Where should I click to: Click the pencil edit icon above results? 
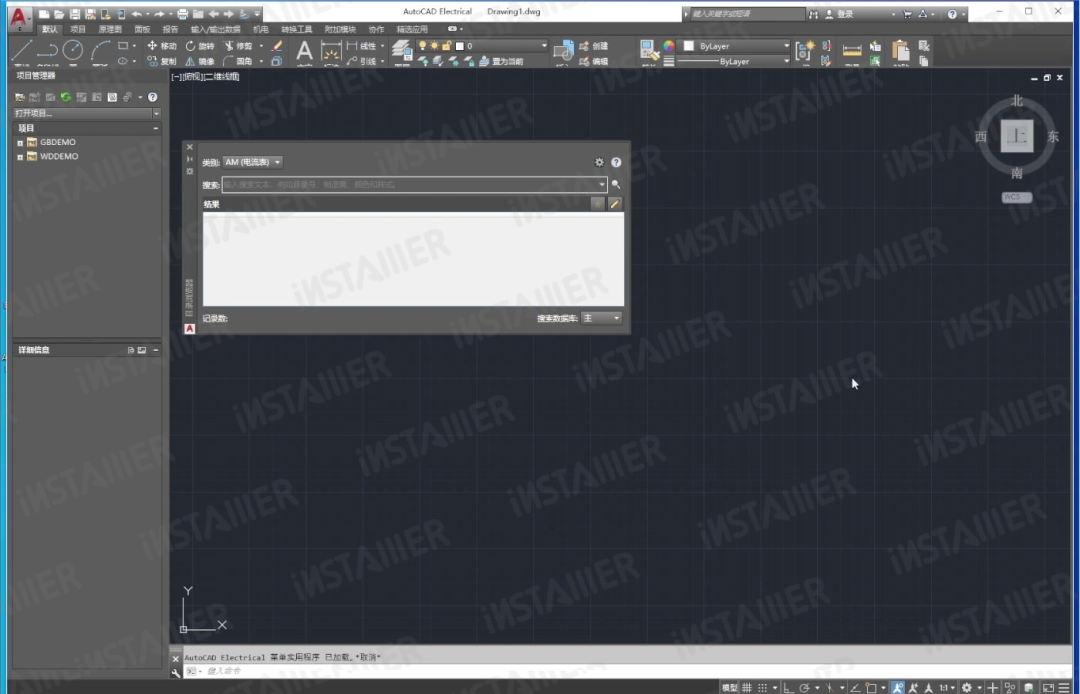615,204
